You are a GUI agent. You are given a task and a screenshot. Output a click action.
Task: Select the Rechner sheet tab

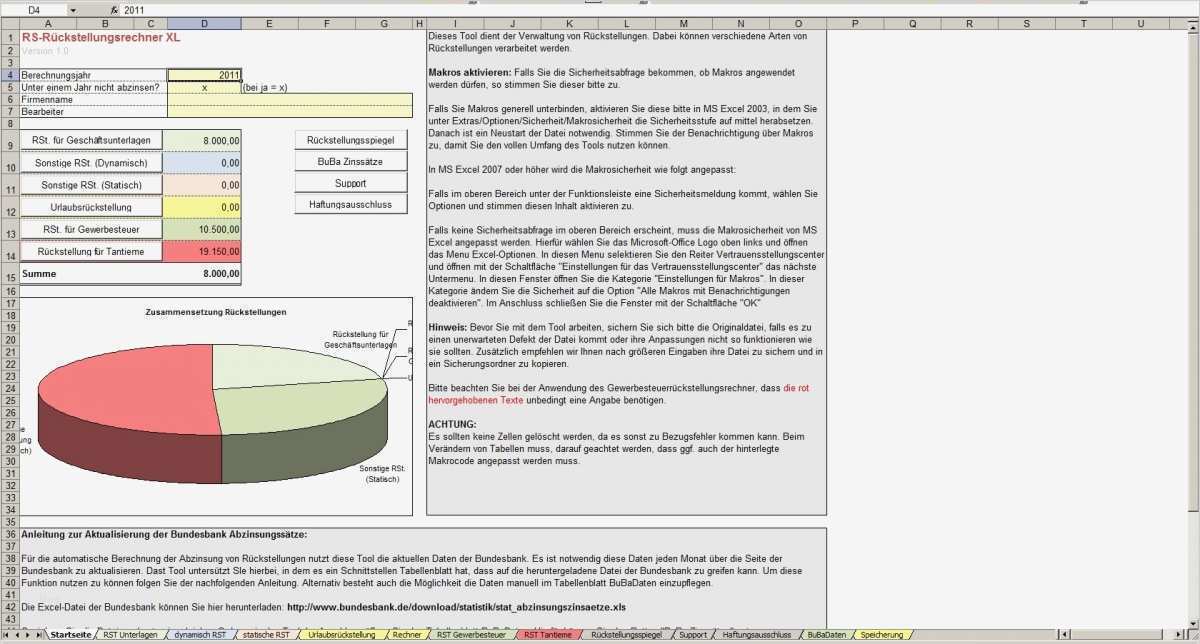(x=406, y=635)
